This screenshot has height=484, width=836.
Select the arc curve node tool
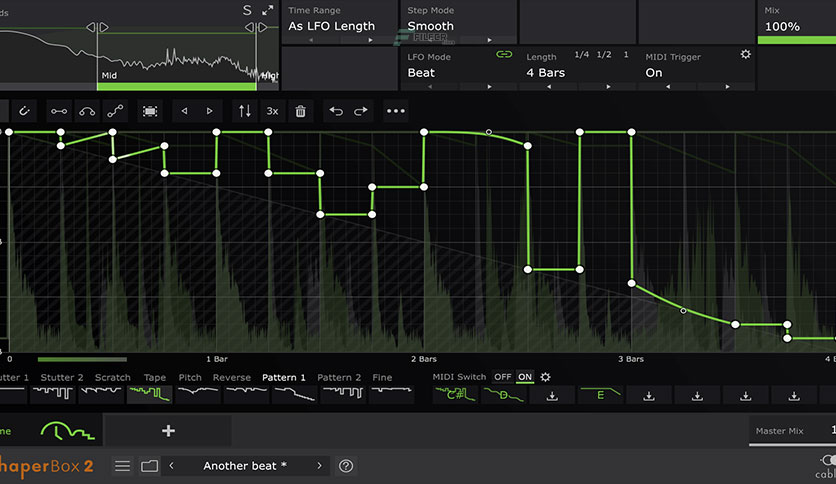point(87,111)
